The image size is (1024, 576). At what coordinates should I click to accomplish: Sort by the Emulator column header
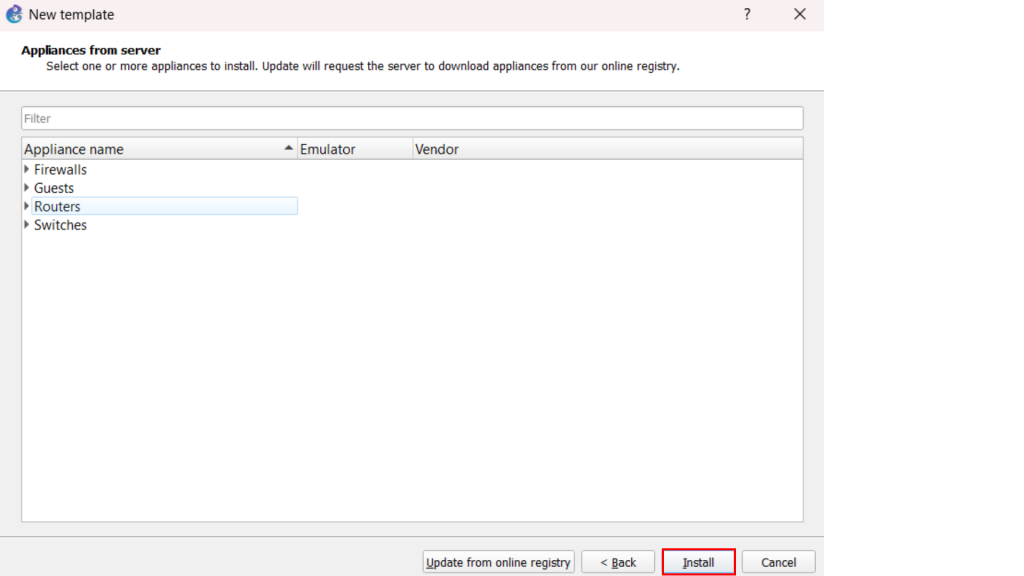click(x=354, y=149)
